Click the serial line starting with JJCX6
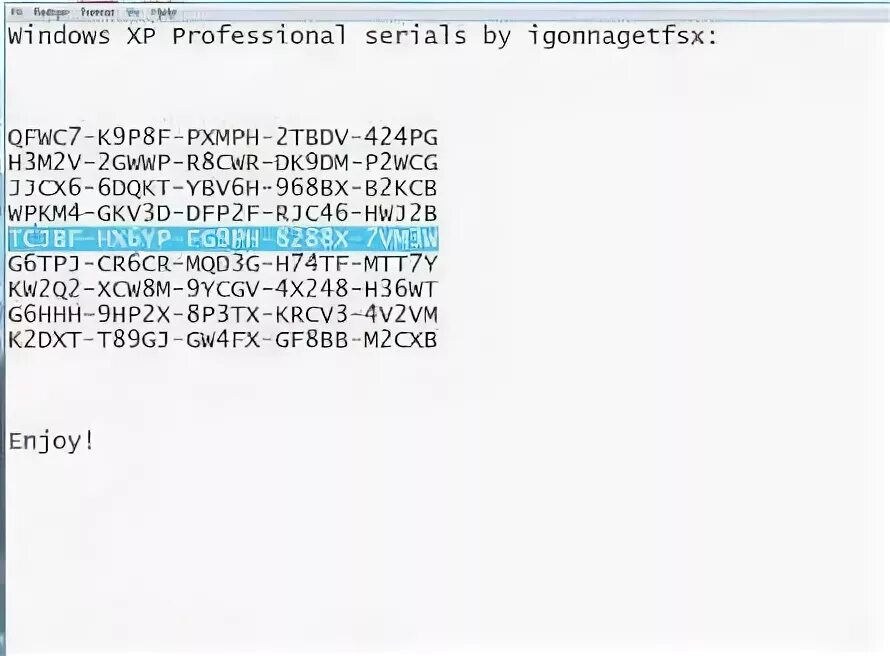Screen dimensions: 890x656 click(223, 188)
